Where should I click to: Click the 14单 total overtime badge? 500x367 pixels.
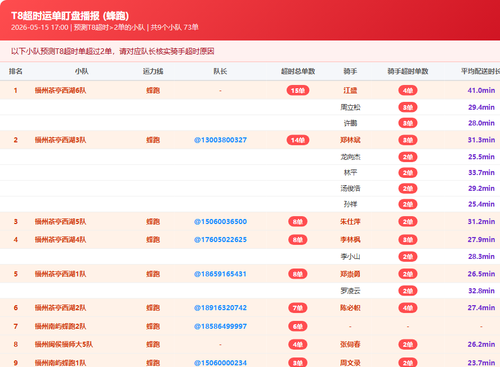298,140
